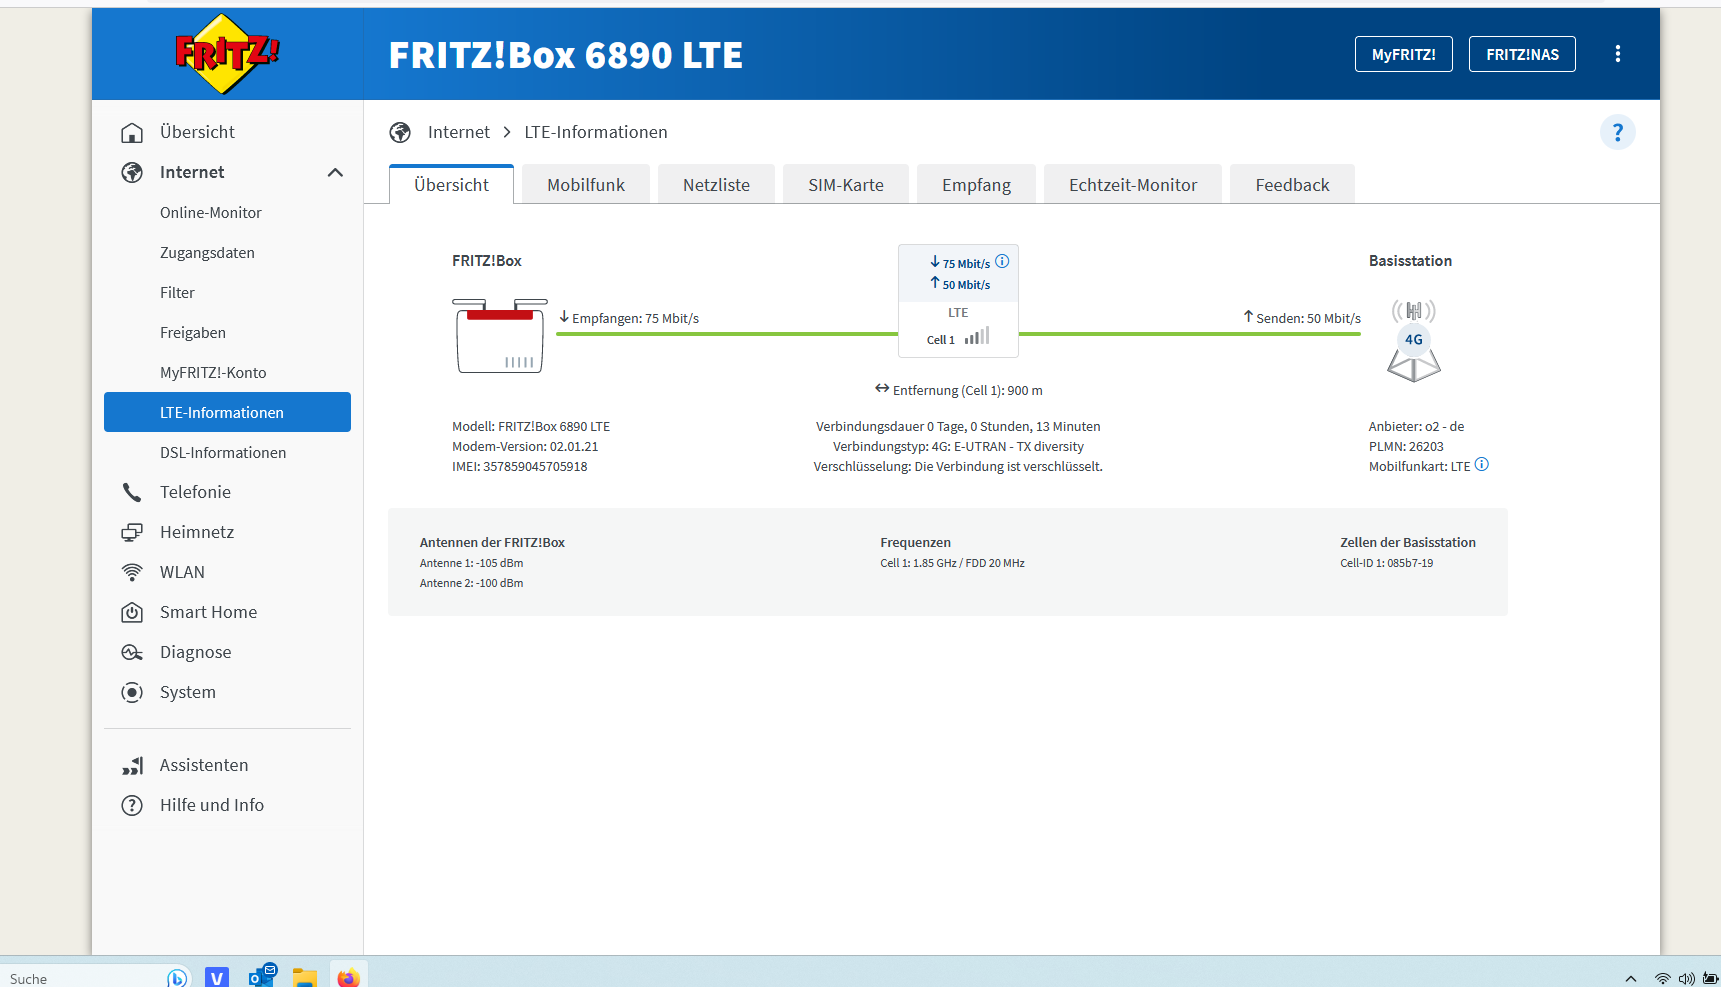Viewport: 1721px width, 987px height.
Task: Click Antenne 1: -105 dBm value
Action: coord(471,563)
